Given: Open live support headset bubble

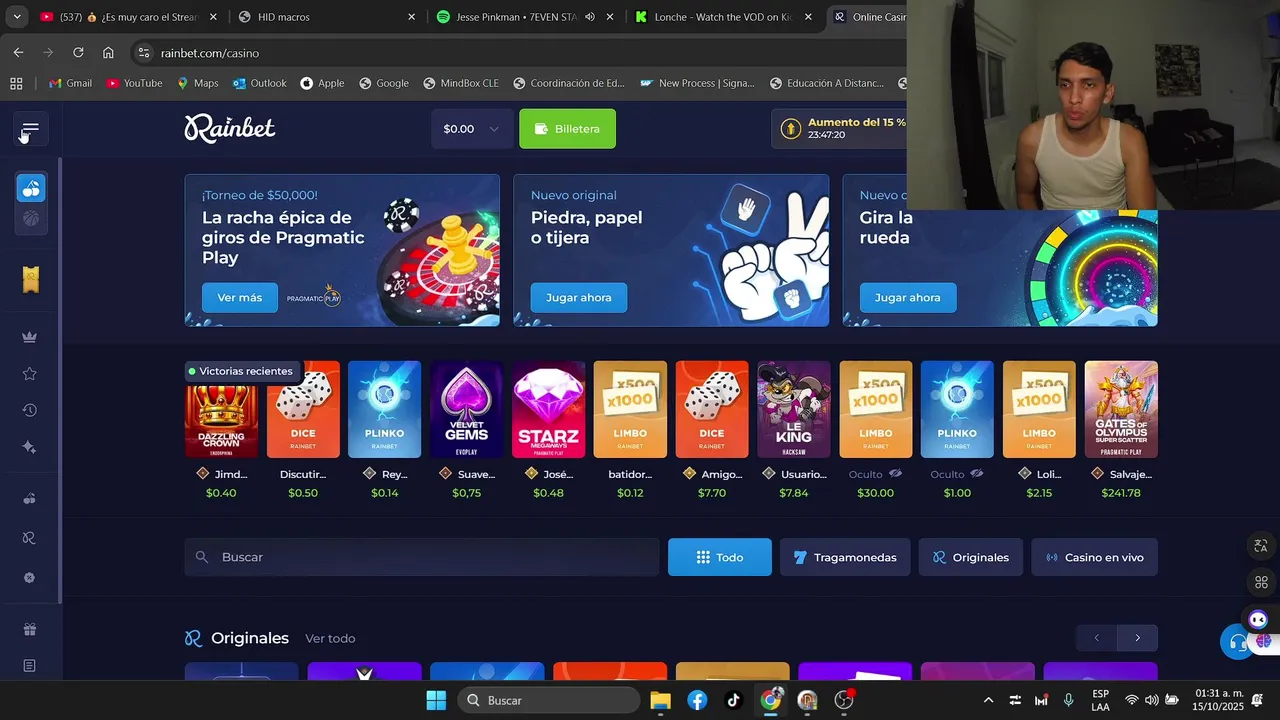Looking at the screenshot, I should (x=1238, y=643).
